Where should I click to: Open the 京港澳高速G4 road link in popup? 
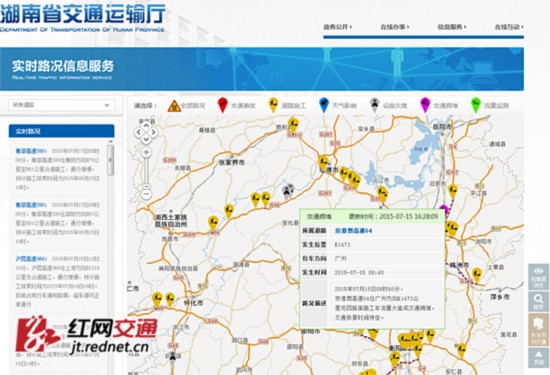(353, 230)
